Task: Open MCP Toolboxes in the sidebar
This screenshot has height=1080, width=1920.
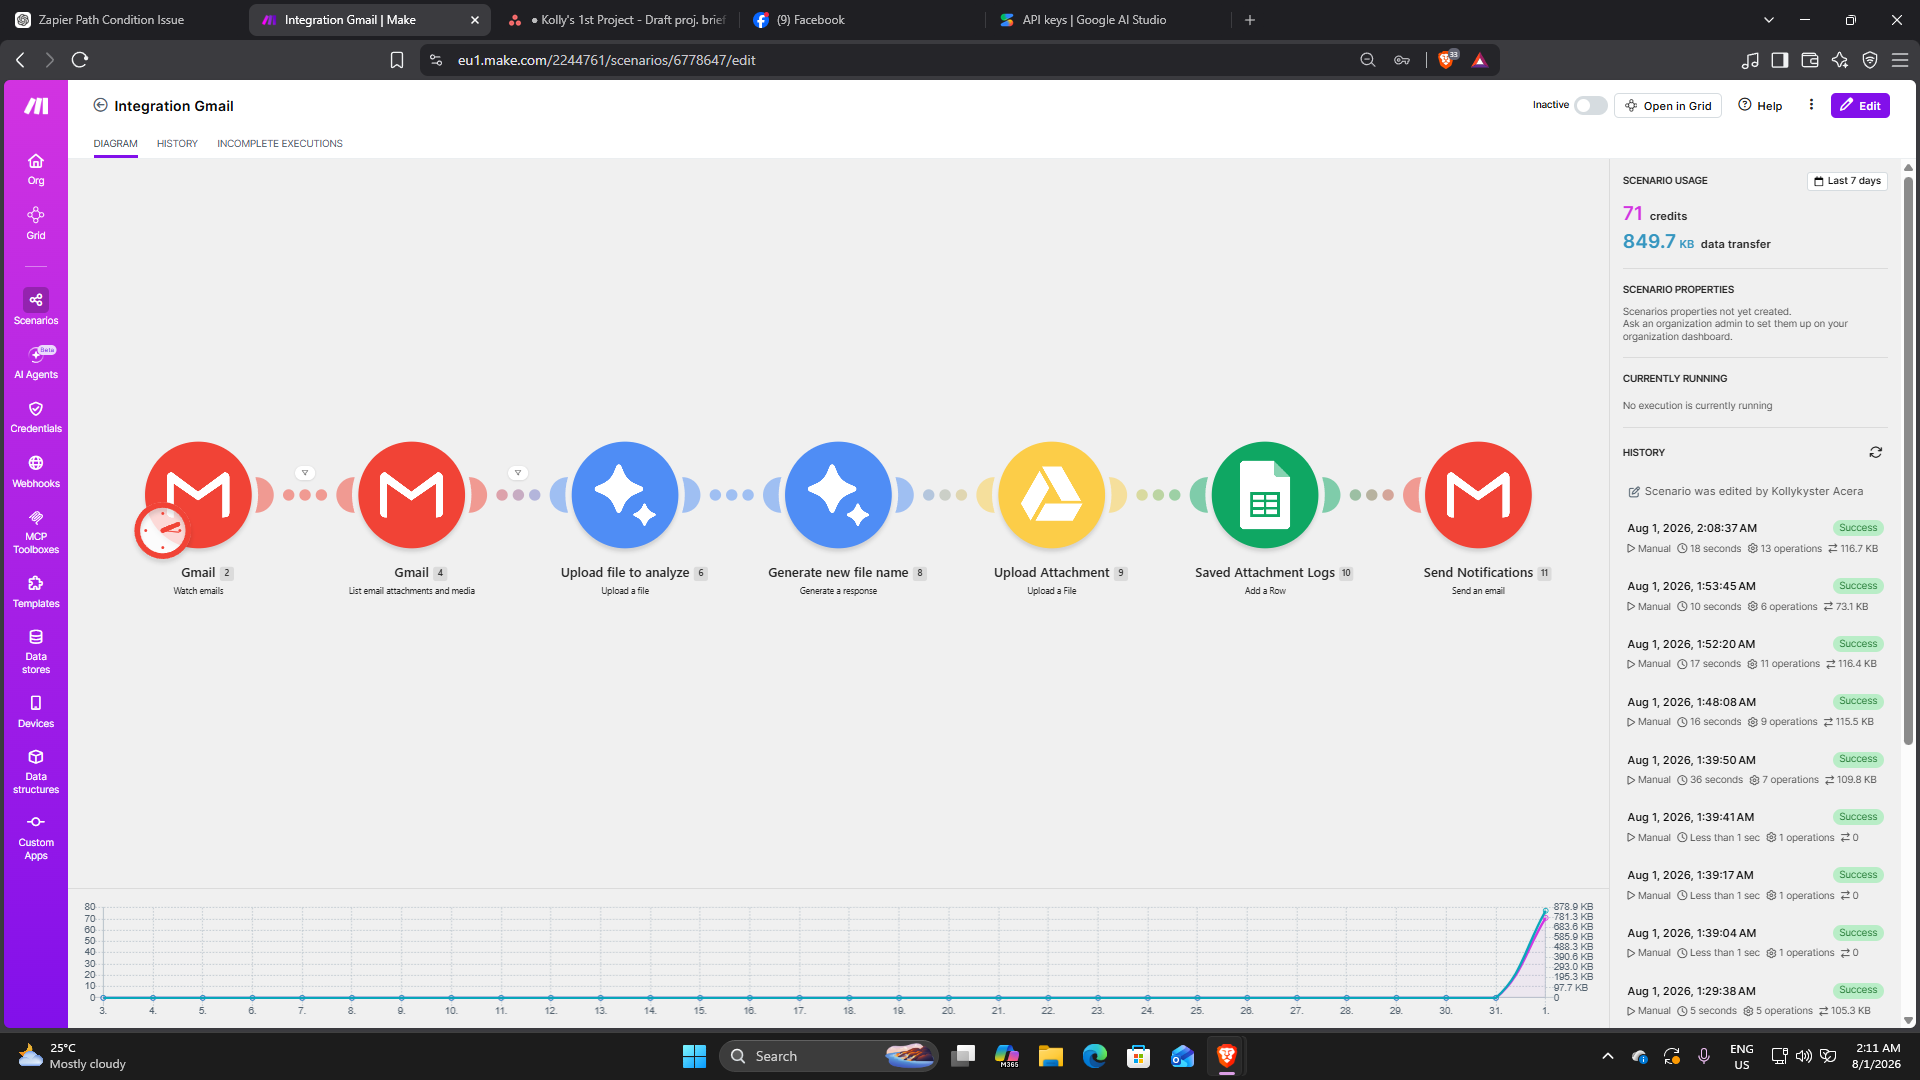Action: pos(36,531)
